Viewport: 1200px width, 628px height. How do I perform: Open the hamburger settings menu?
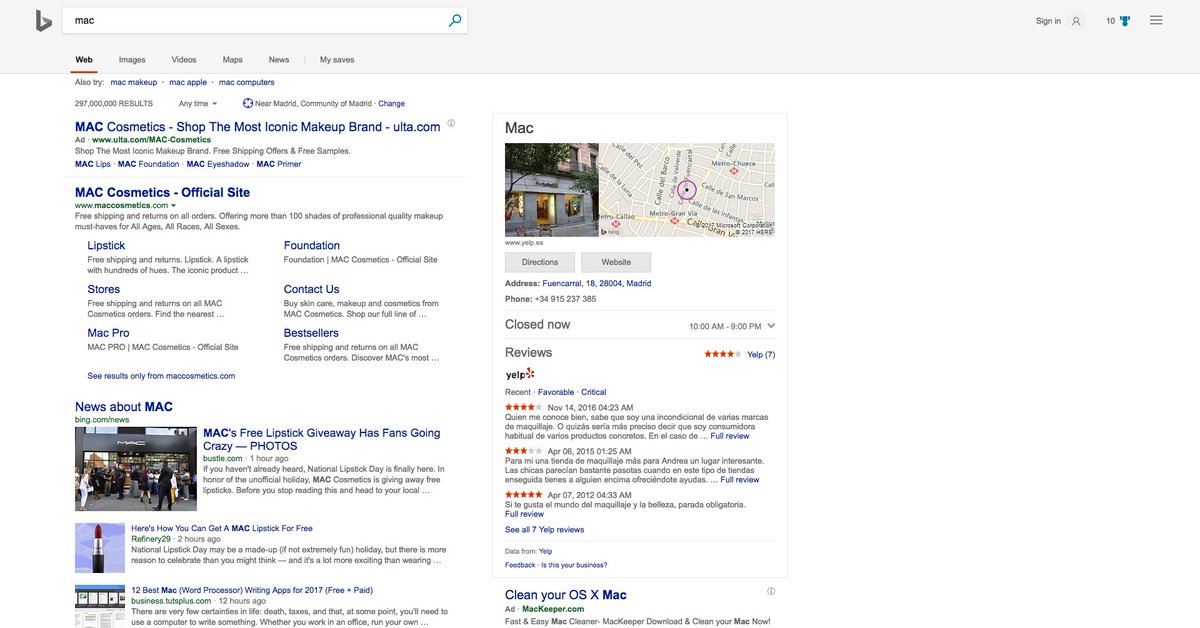click(x=1156, y=20)
